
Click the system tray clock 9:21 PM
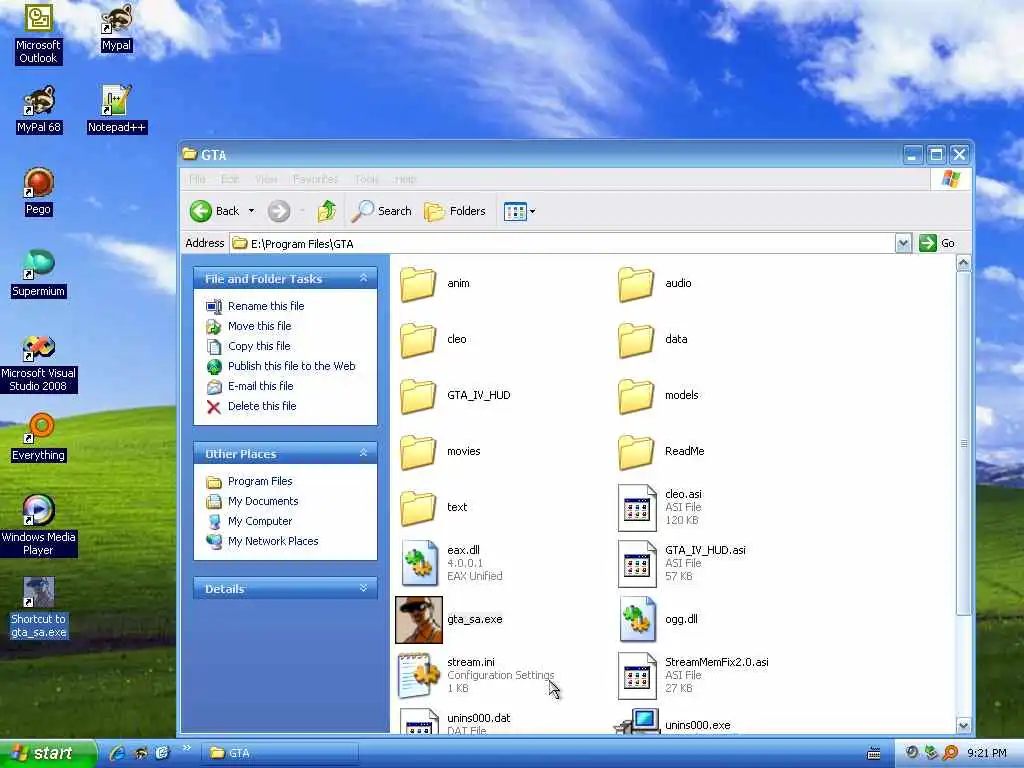986,754
